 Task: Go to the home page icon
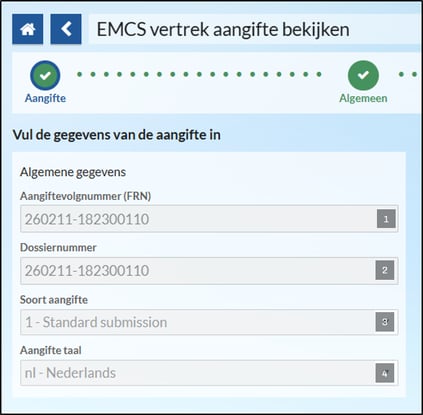(x=28, y=29)
